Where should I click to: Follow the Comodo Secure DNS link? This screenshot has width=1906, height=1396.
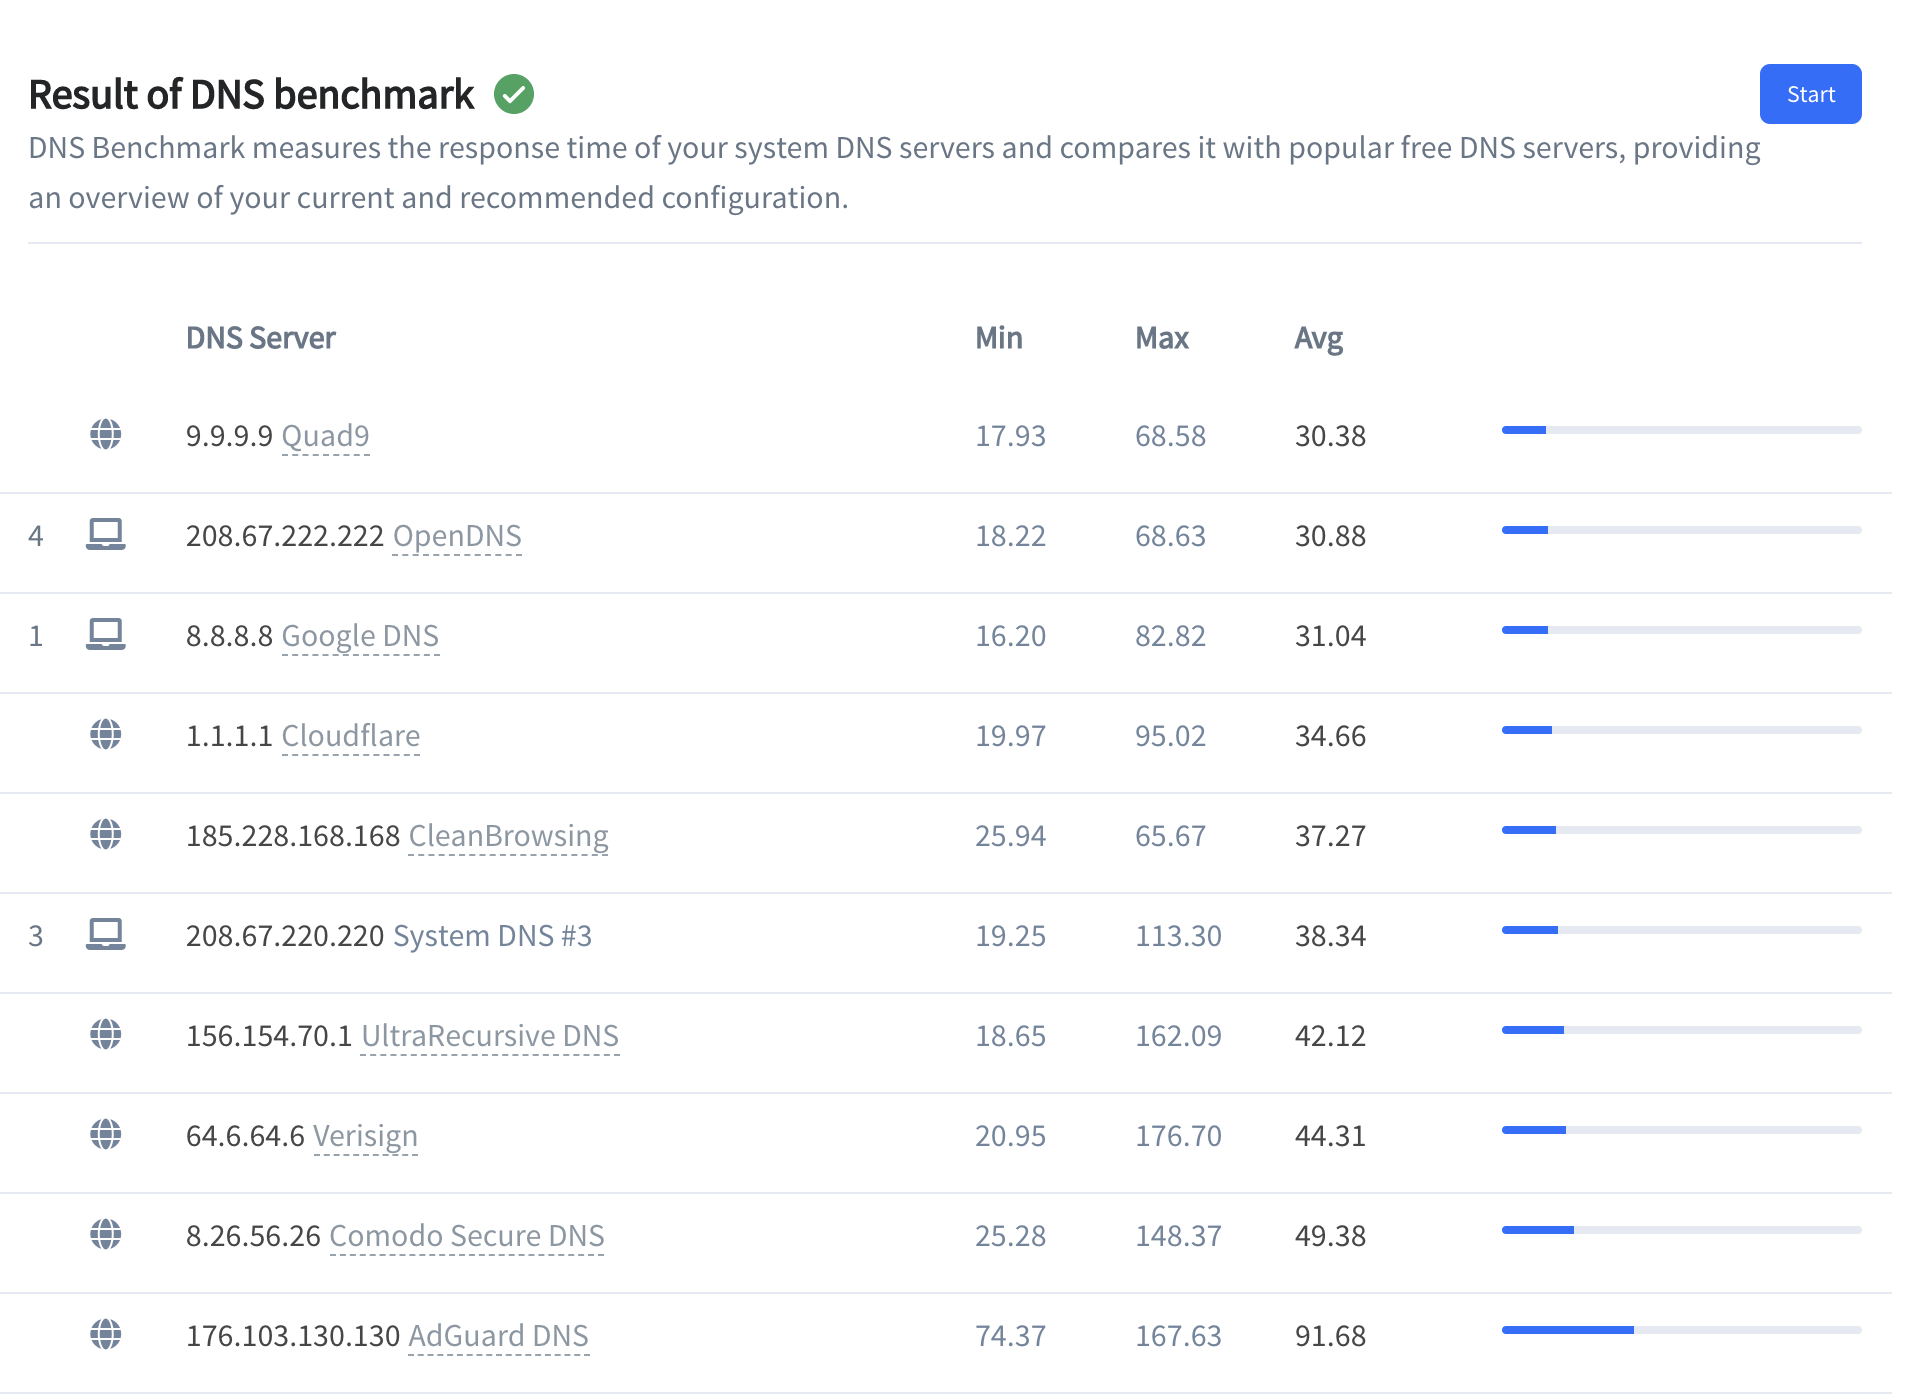(466, 1236)
